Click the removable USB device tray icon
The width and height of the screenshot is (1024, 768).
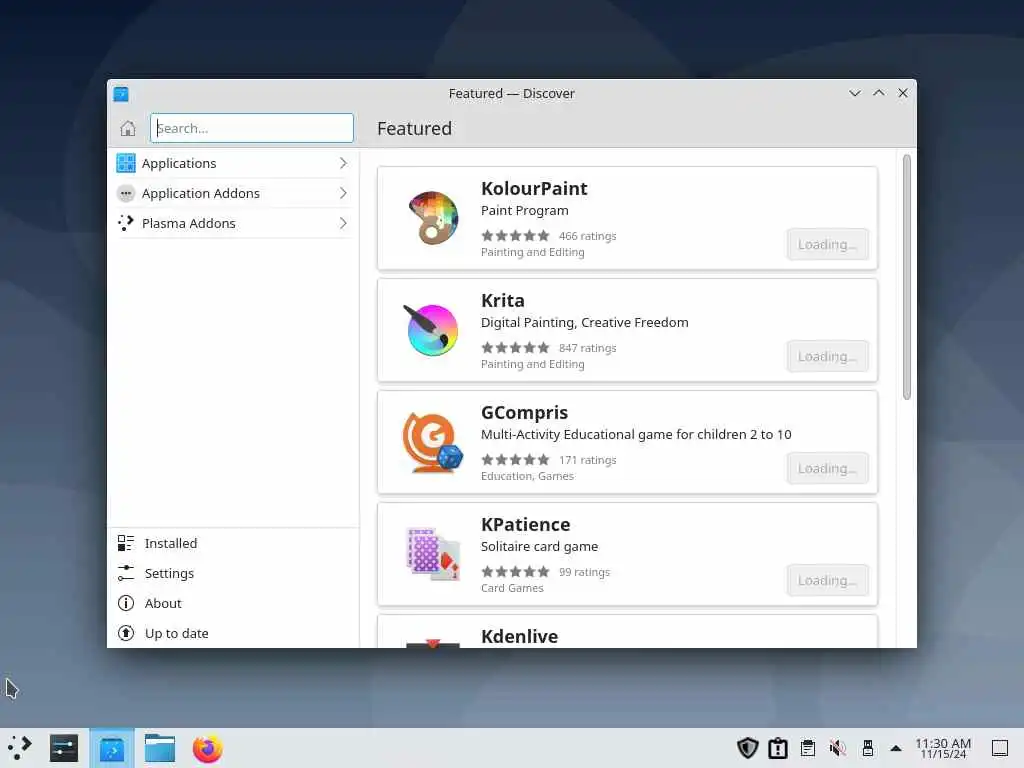868,748
